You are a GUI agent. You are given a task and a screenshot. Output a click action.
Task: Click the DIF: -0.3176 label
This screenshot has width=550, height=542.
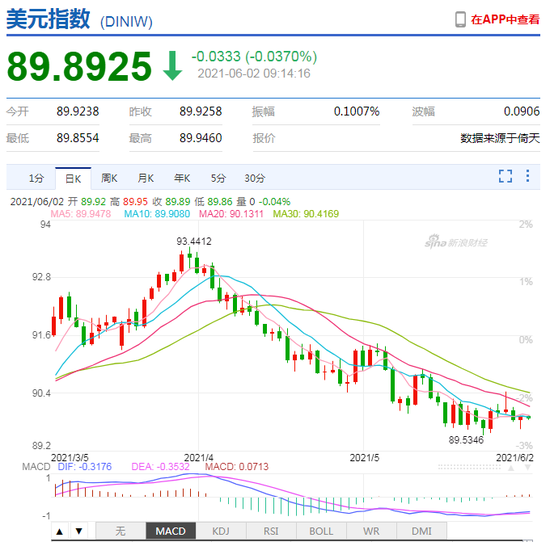(85, 467)
